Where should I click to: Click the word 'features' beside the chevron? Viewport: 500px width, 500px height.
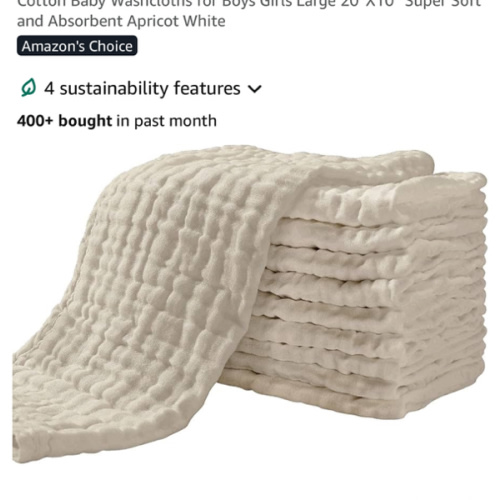click(x=207, y=88)
